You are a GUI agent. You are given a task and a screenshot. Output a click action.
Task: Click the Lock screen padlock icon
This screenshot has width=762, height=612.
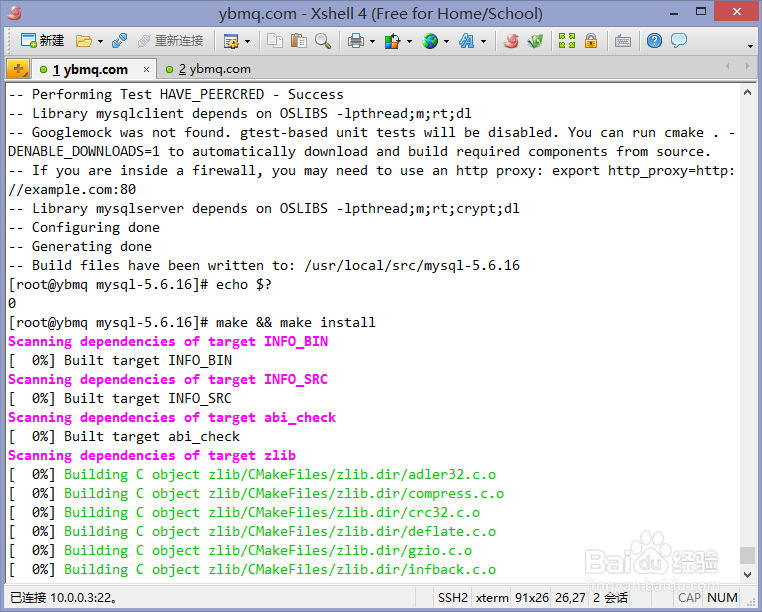point(591,41)
